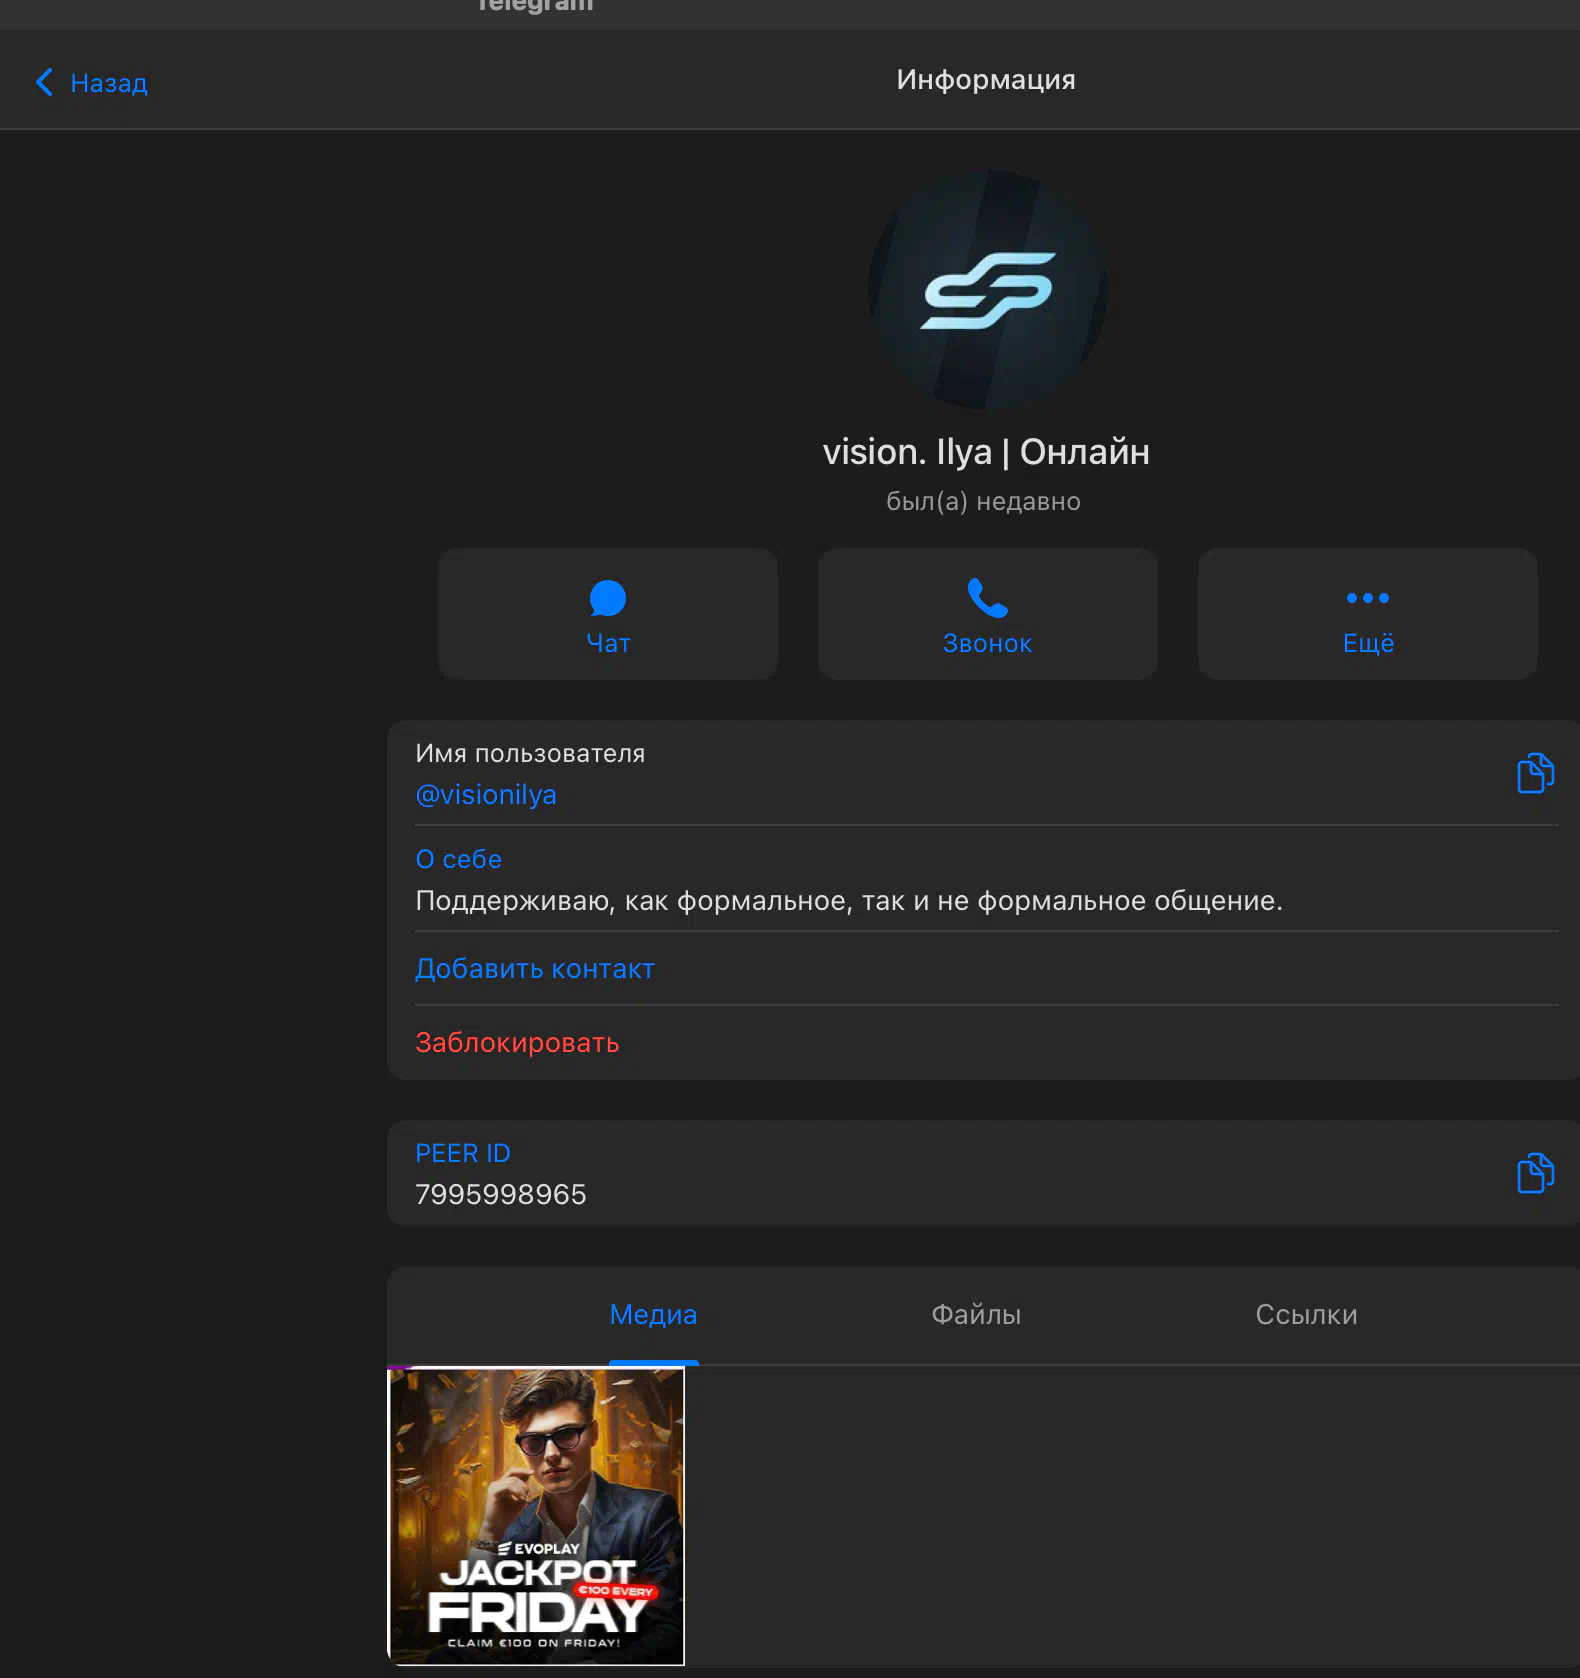Open the Jackpot Friday media thumbnail
This screenshot has height=1678, width=1580.
coord(536,1517)
